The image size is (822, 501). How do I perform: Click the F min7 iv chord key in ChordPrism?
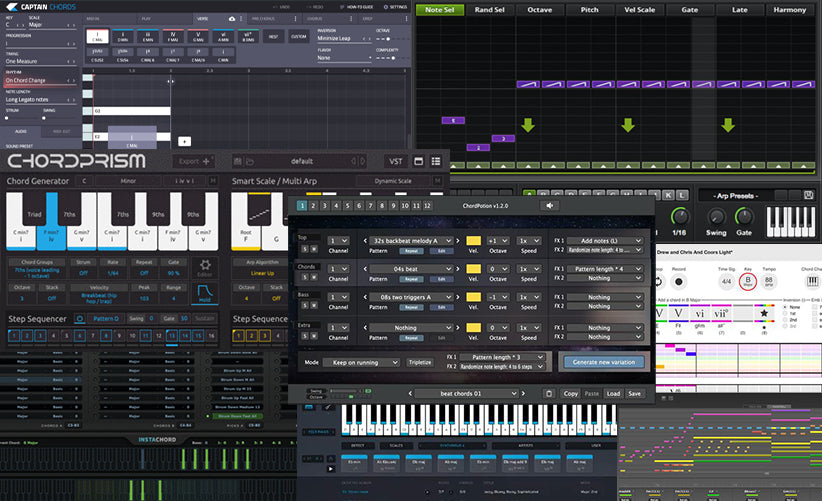click(52, 220)
